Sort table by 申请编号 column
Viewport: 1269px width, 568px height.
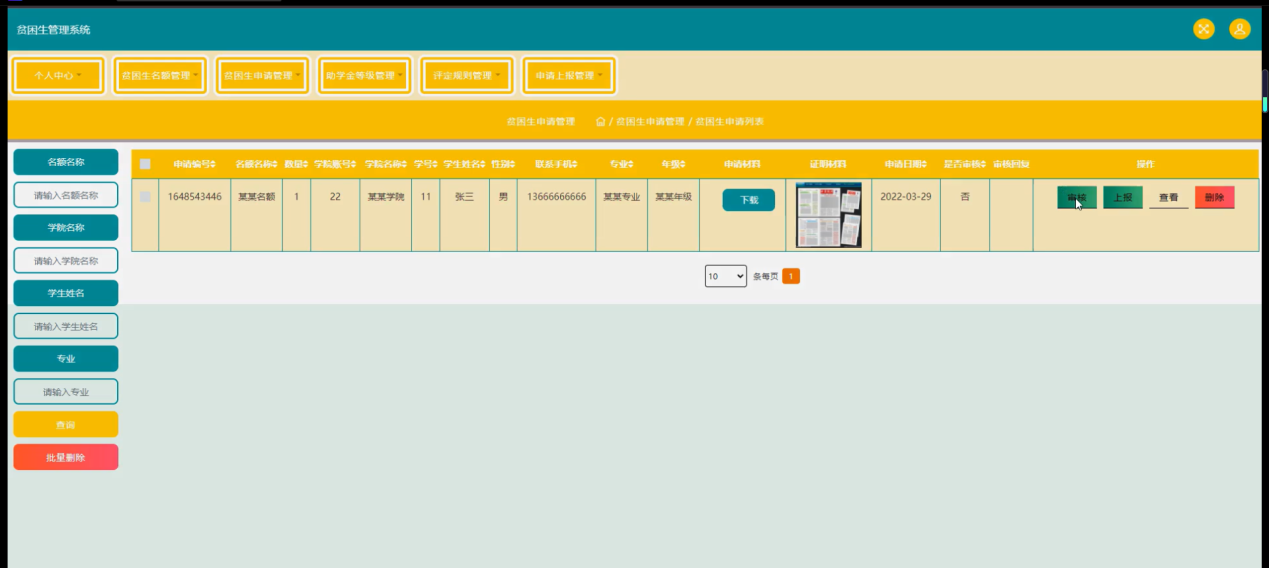(x=194, y=164)
